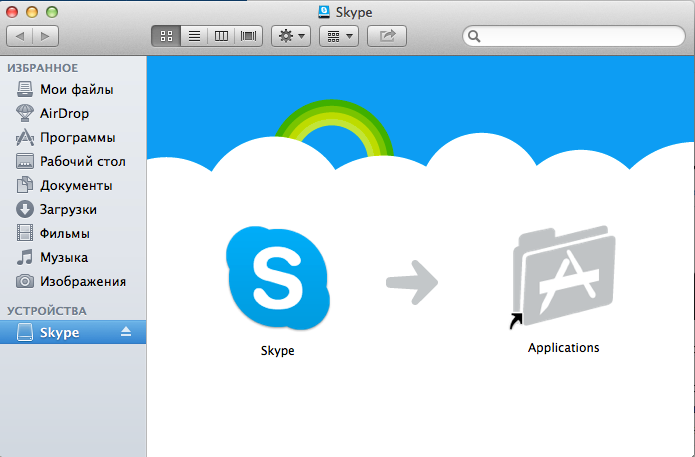Select Программы in the sidebar
The image size is (695, 457).
(x=77, y=137)
